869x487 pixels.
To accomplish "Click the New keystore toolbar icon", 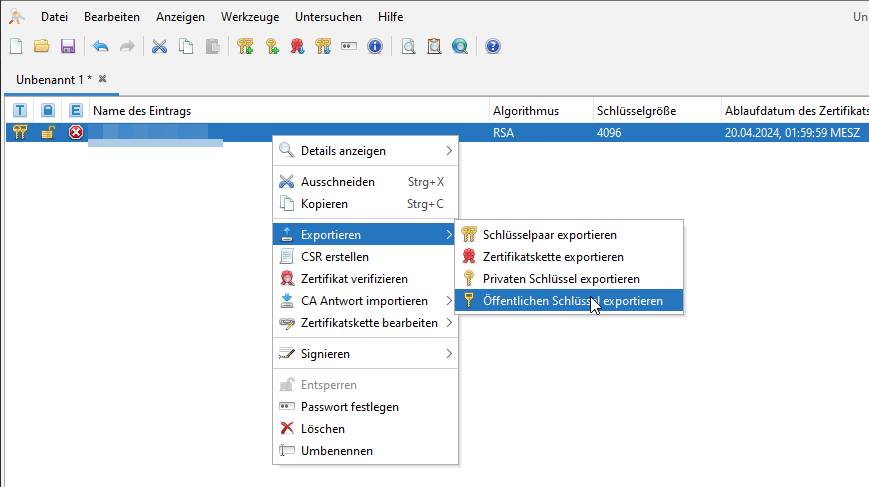I will tap(15, 46).
